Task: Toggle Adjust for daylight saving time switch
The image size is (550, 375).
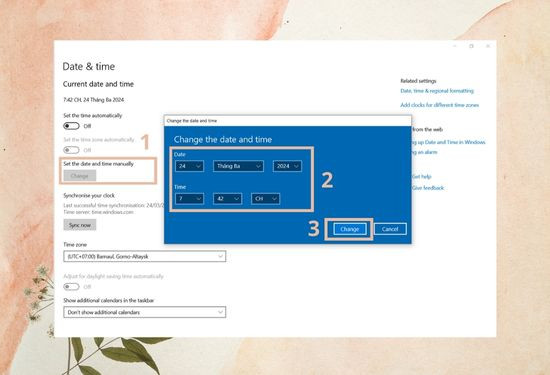Action: (71, 287)
